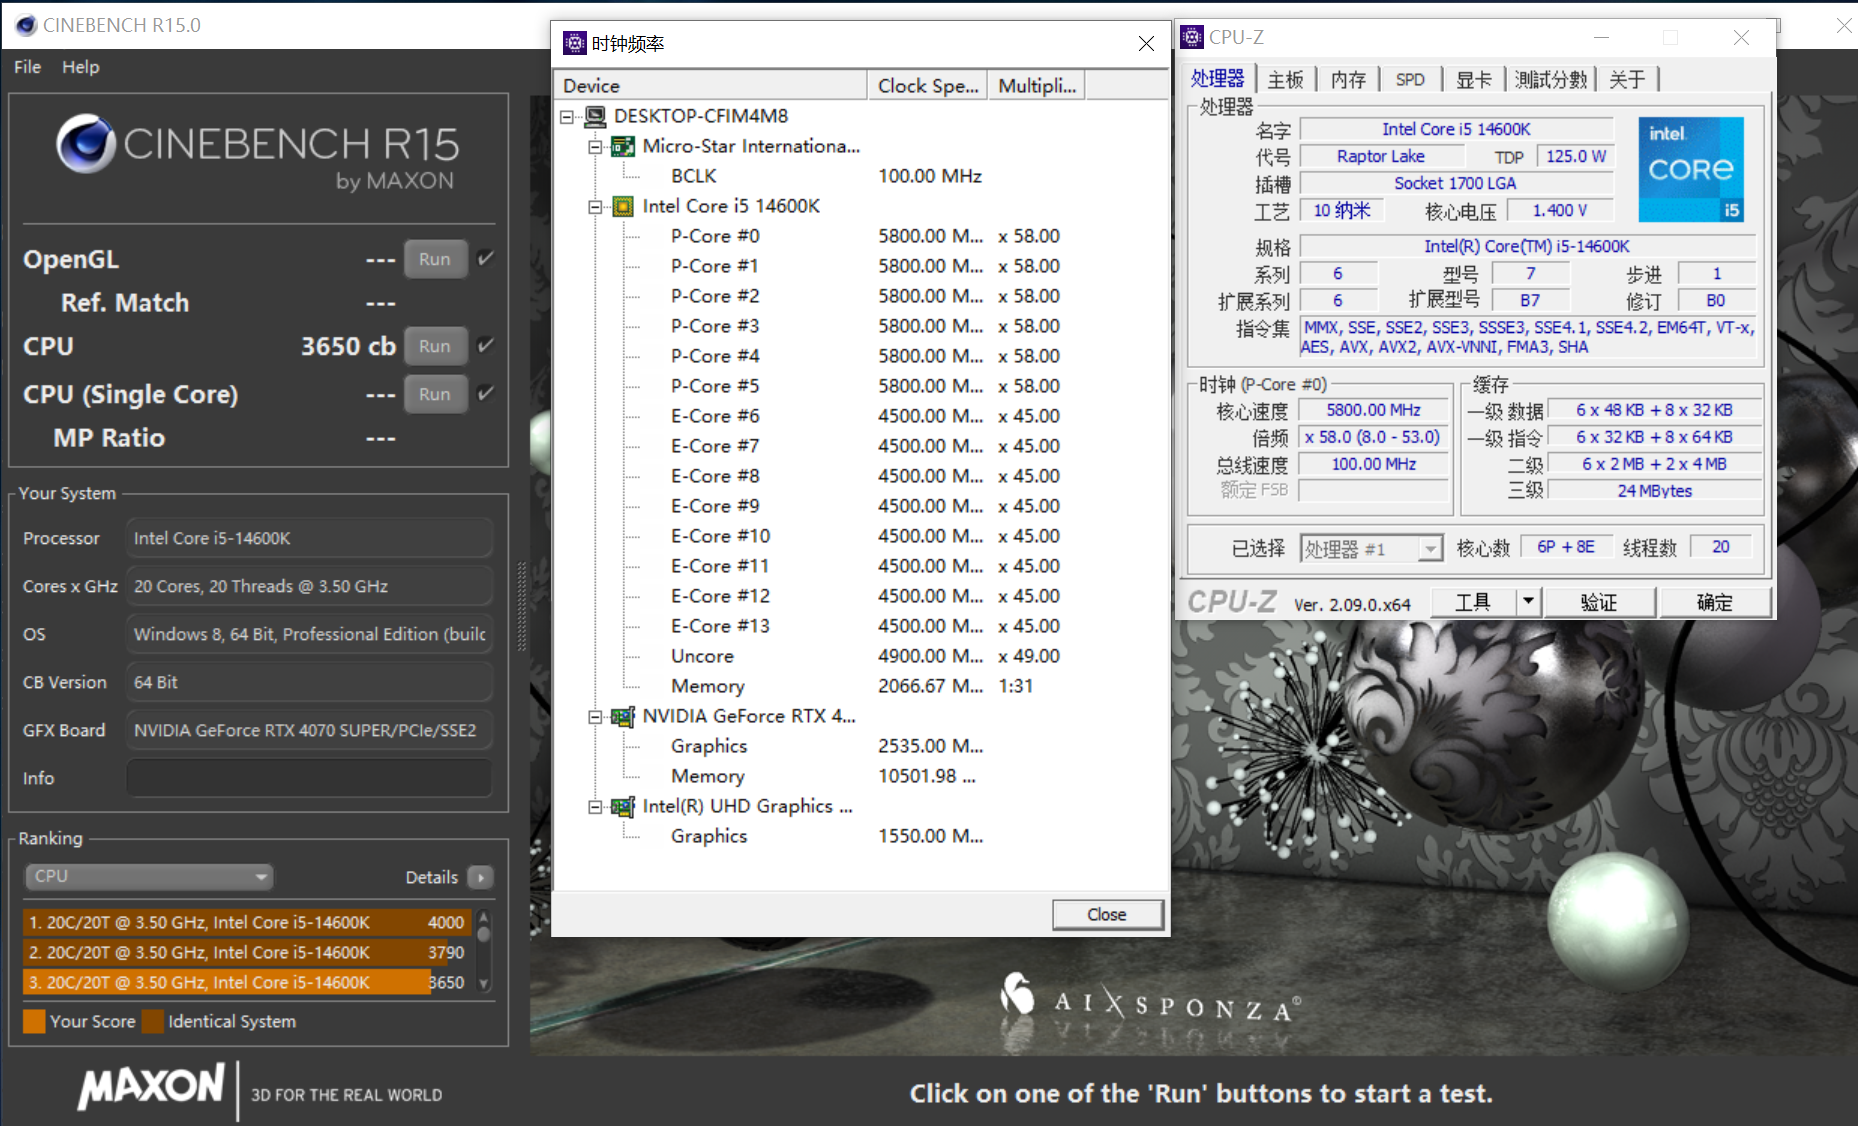Run the CPU benchmark test
Screen dimensions: 1858x1126
coord(435,346)
